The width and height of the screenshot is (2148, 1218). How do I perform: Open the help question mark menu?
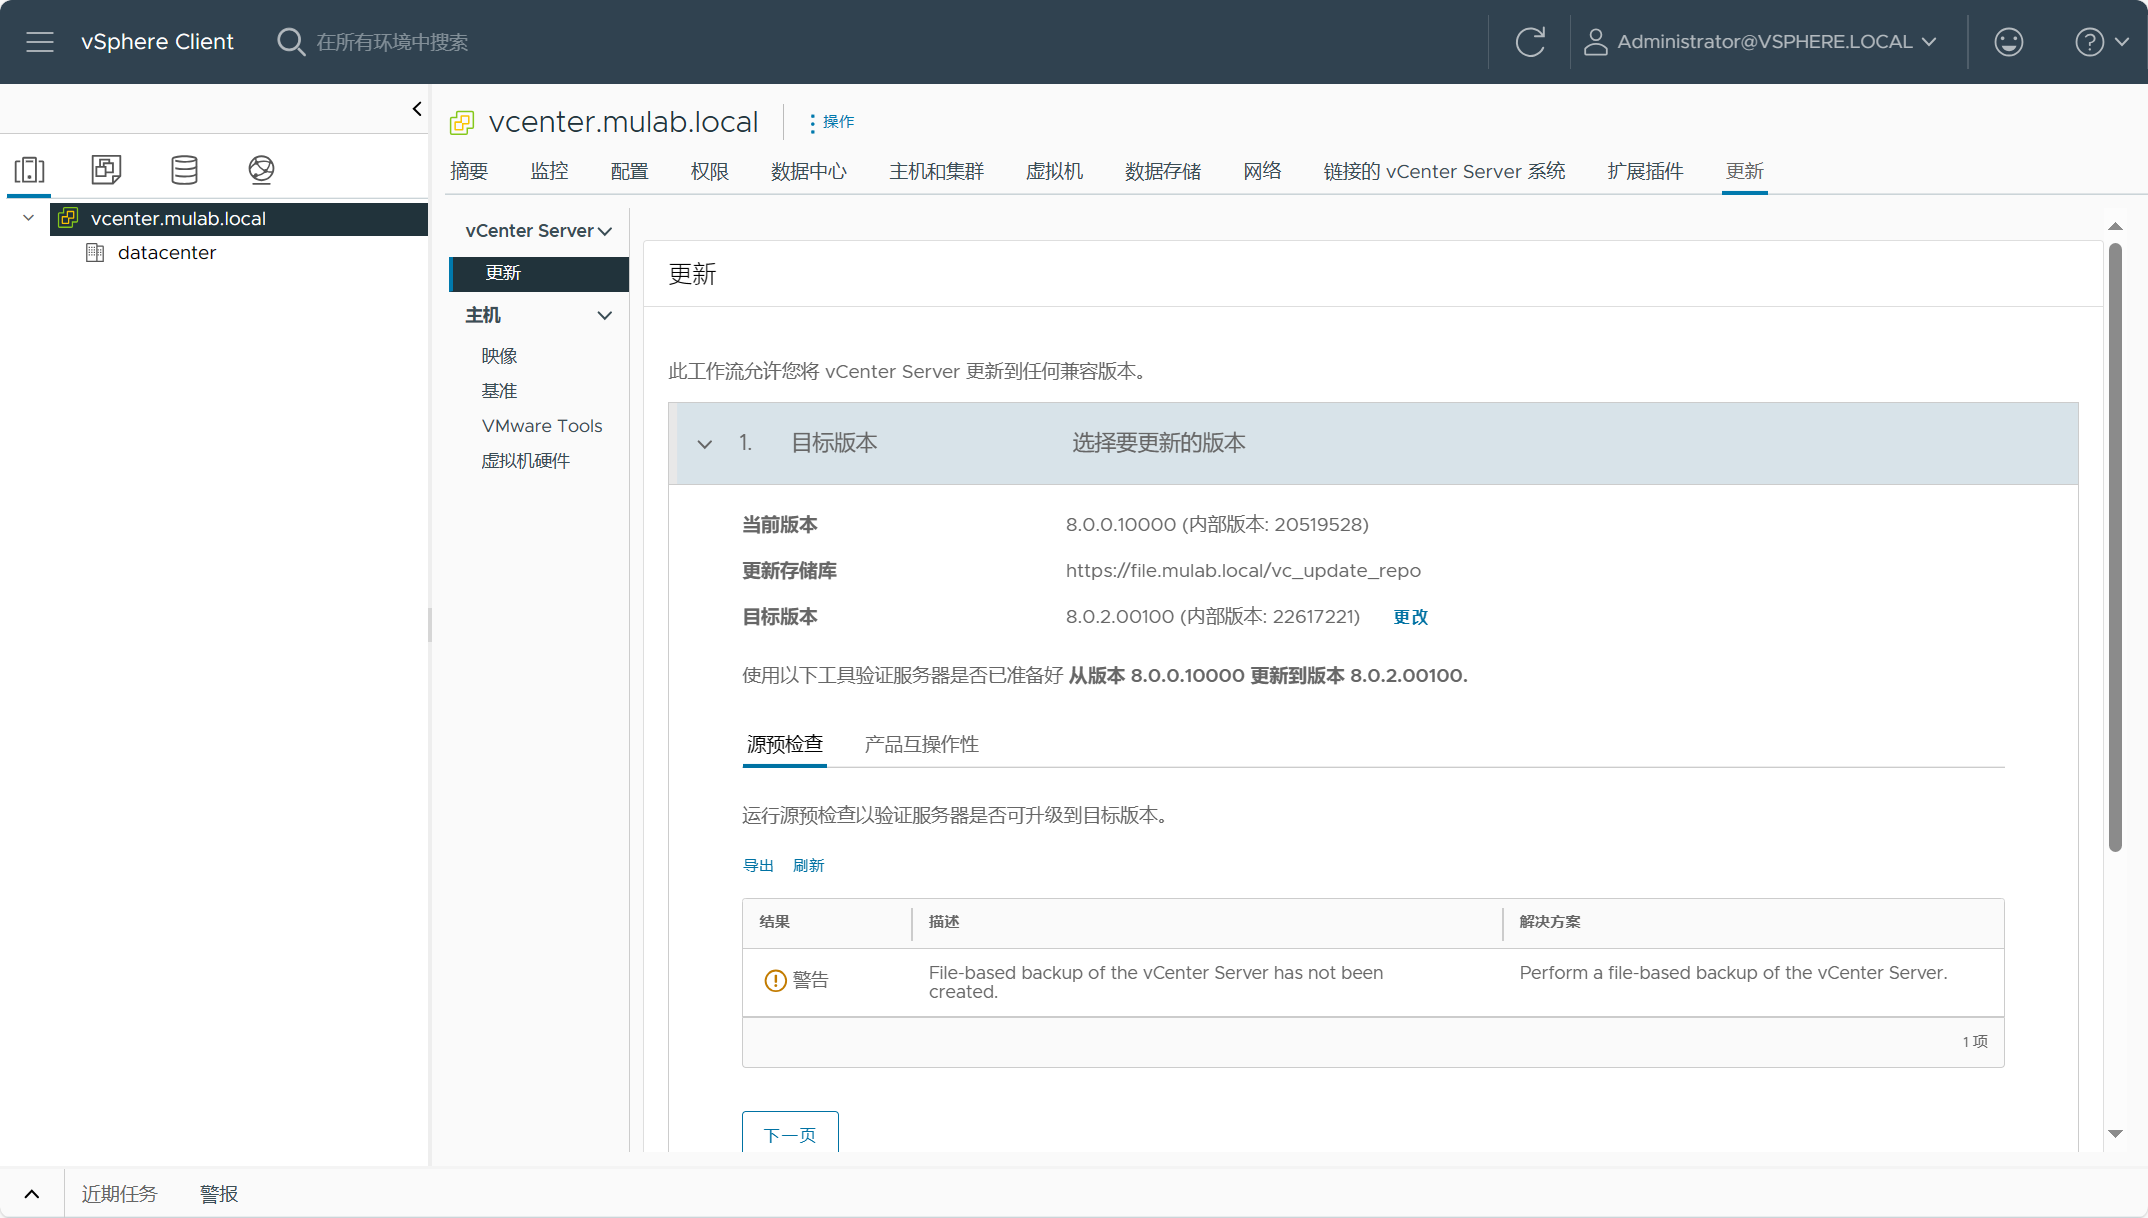coord(2089,42)
